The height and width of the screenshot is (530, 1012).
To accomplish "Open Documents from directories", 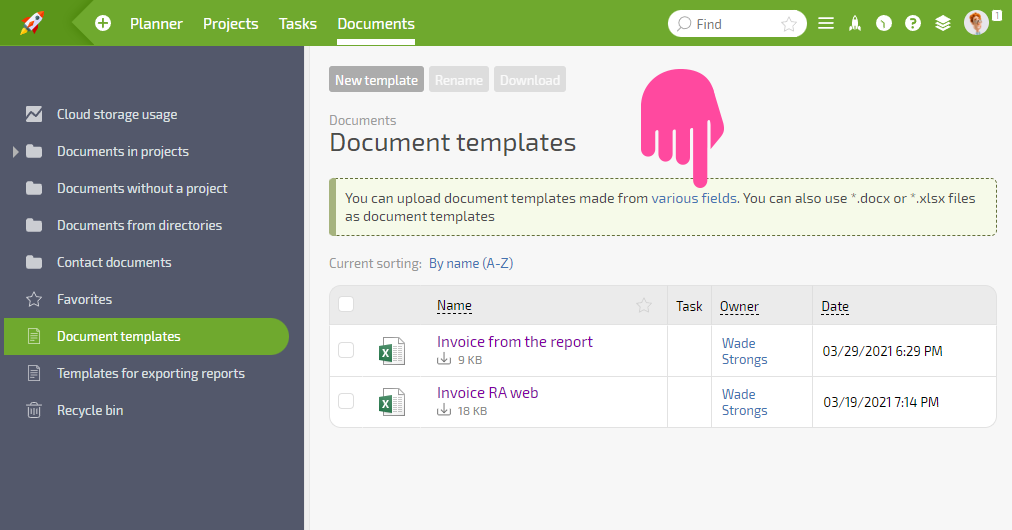I will coord(139,225).
